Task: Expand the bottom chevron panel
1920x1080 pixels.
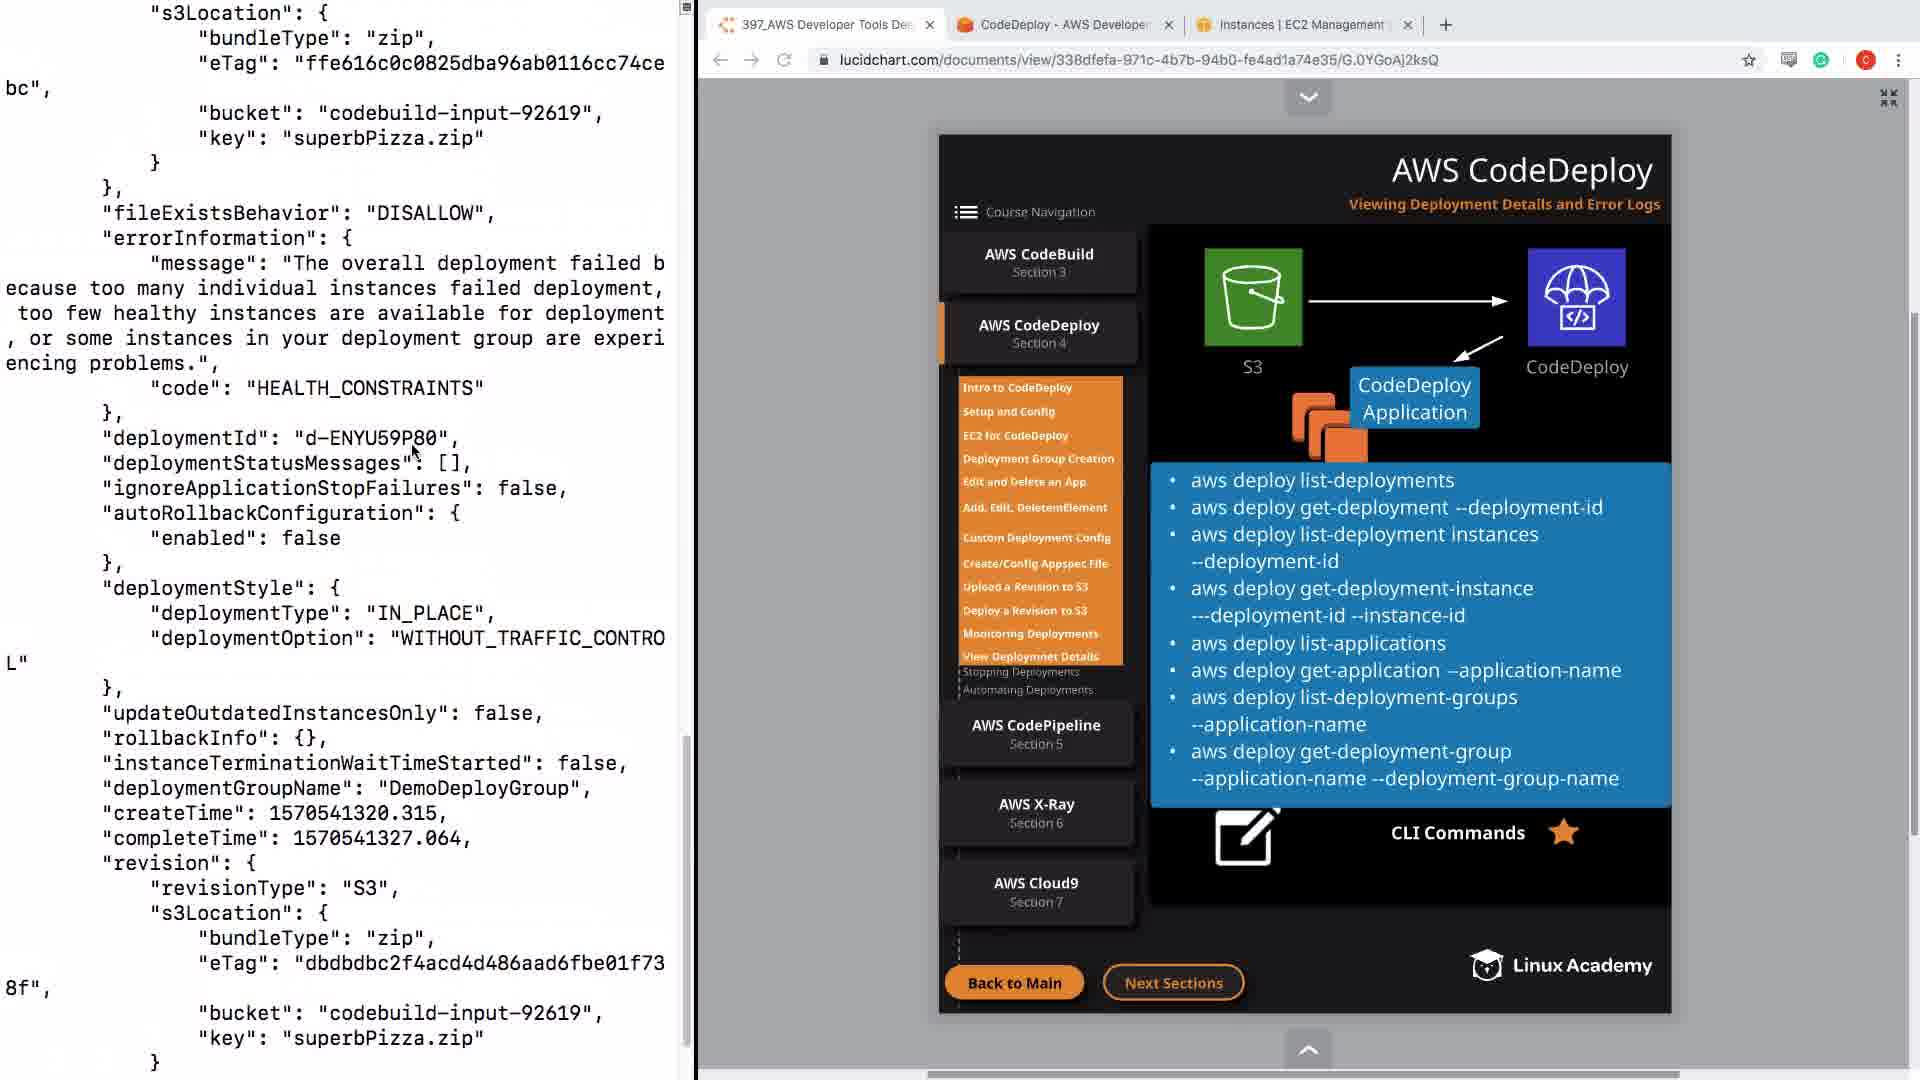Action: (1308, 1049)
